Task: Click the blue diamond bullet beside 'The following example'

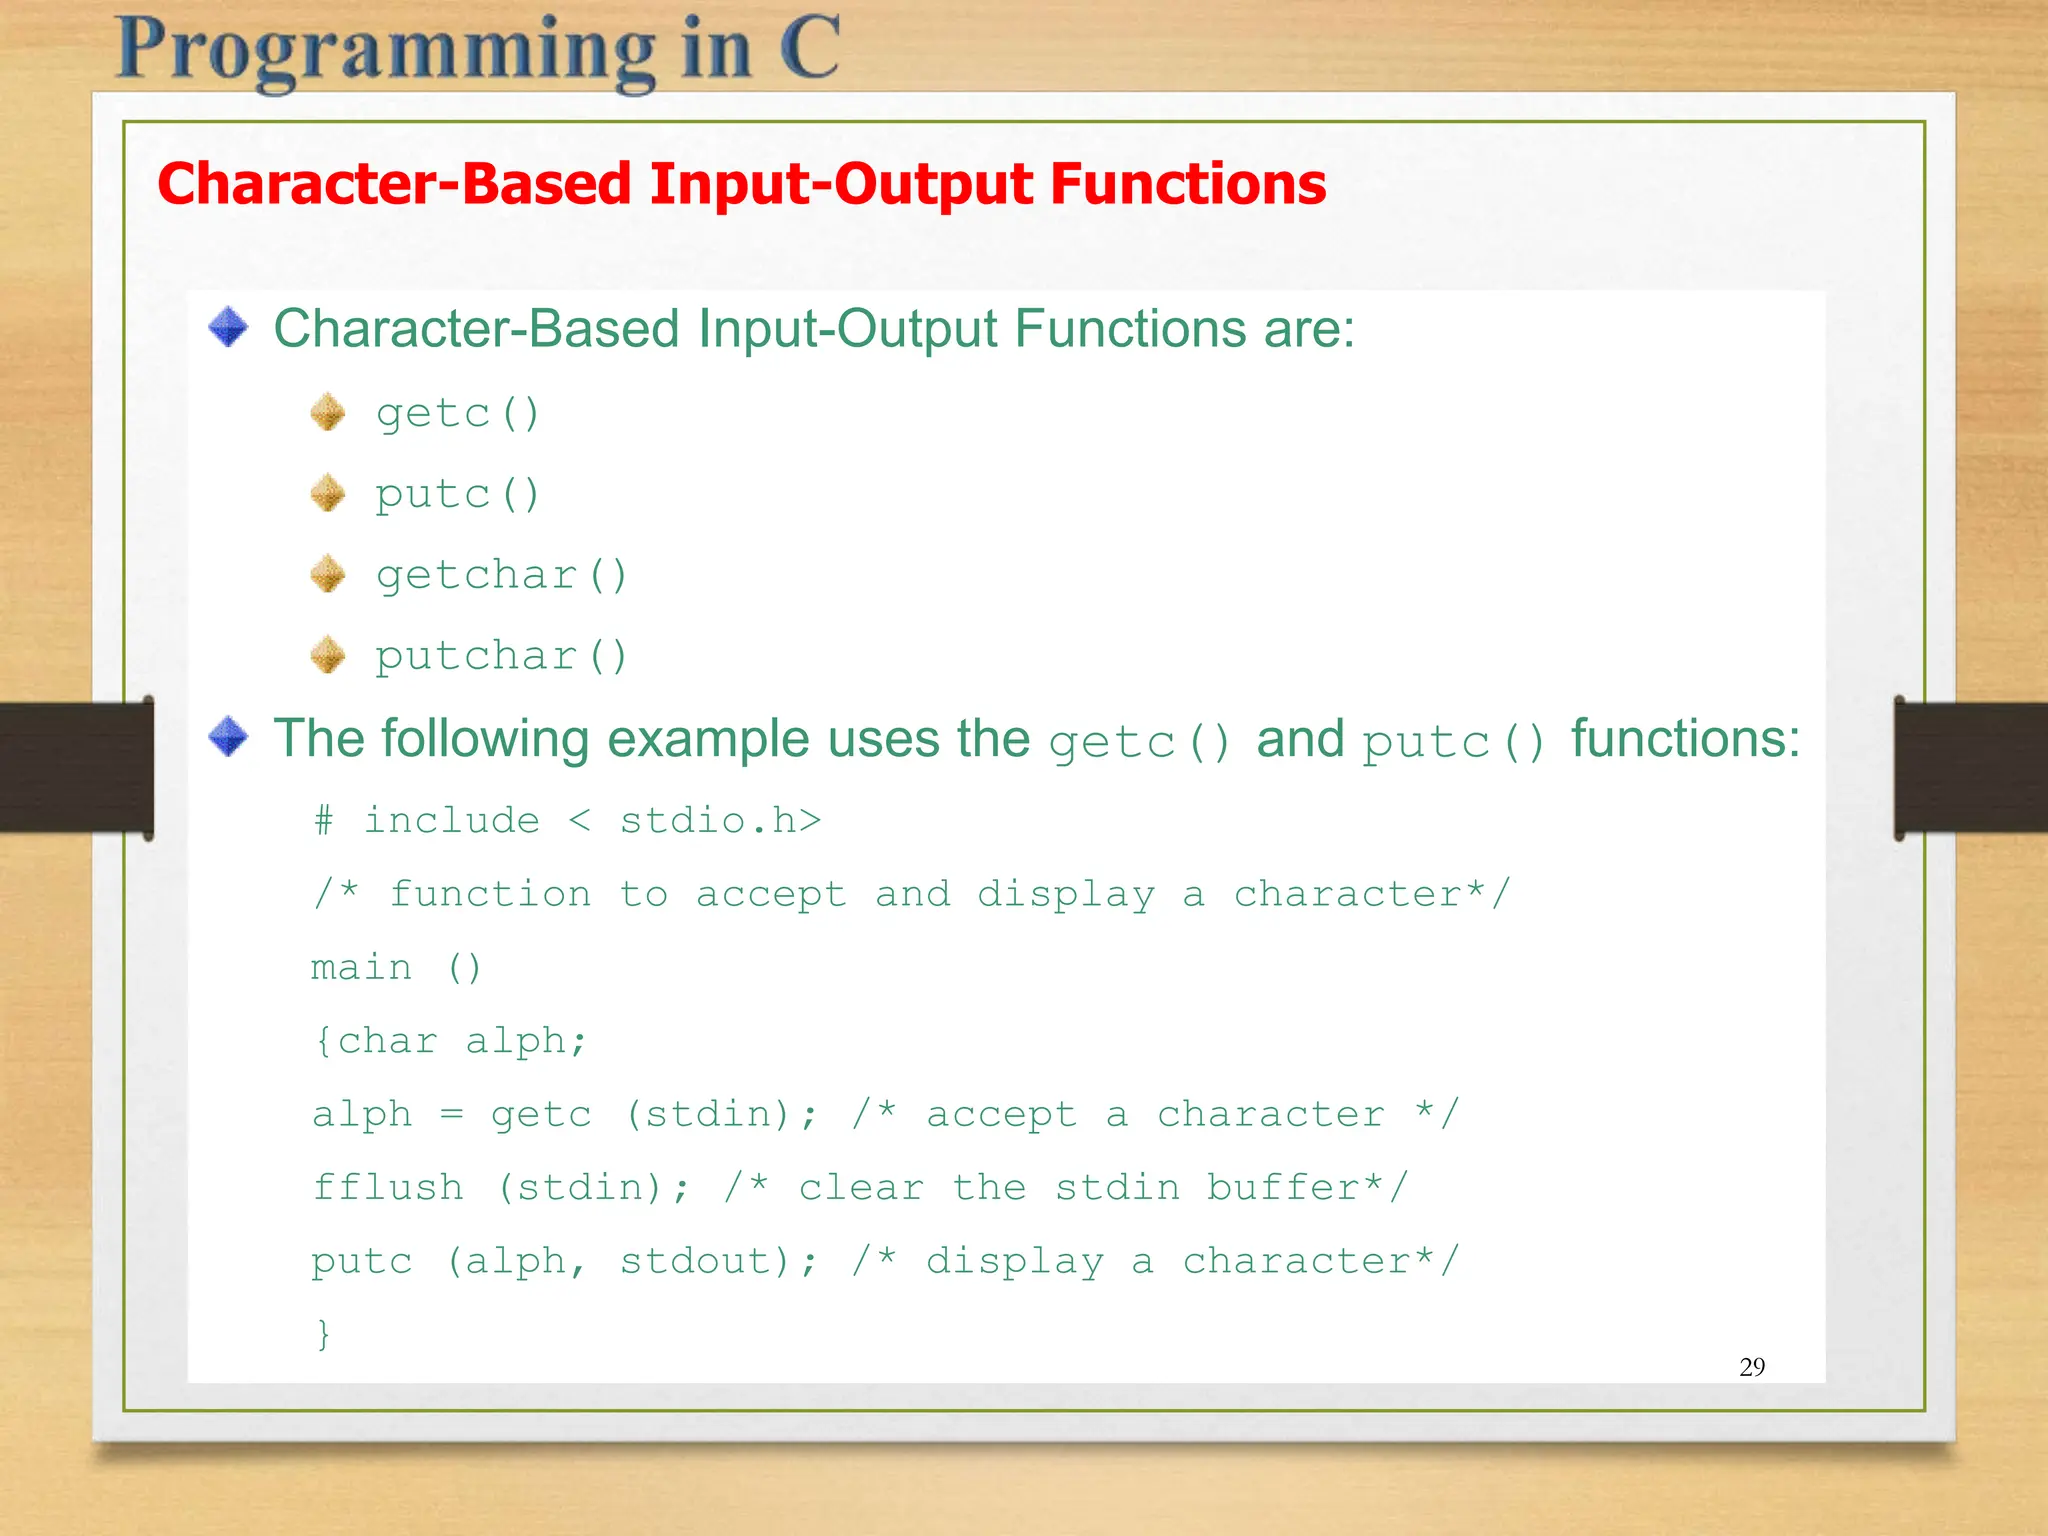Action: pos(228,737)
